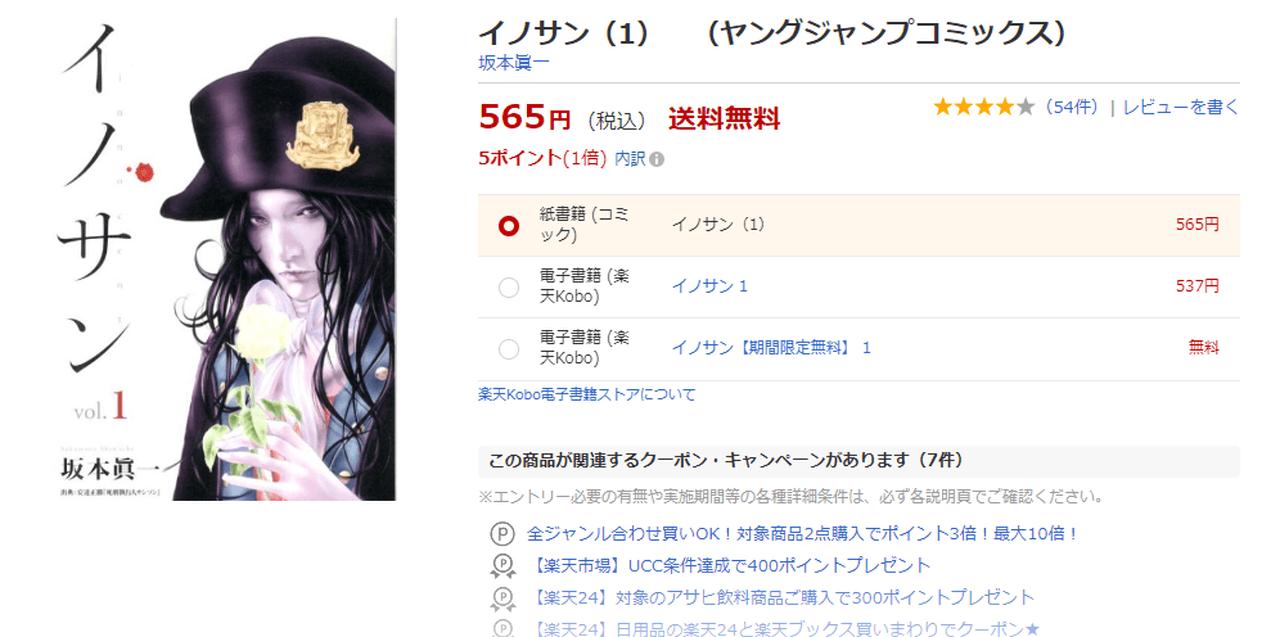This screenshot has height=637, width=1280.
Task: Select 電子書籍 radio for 期間限定無料 edition
Action: tap(509, 348)
